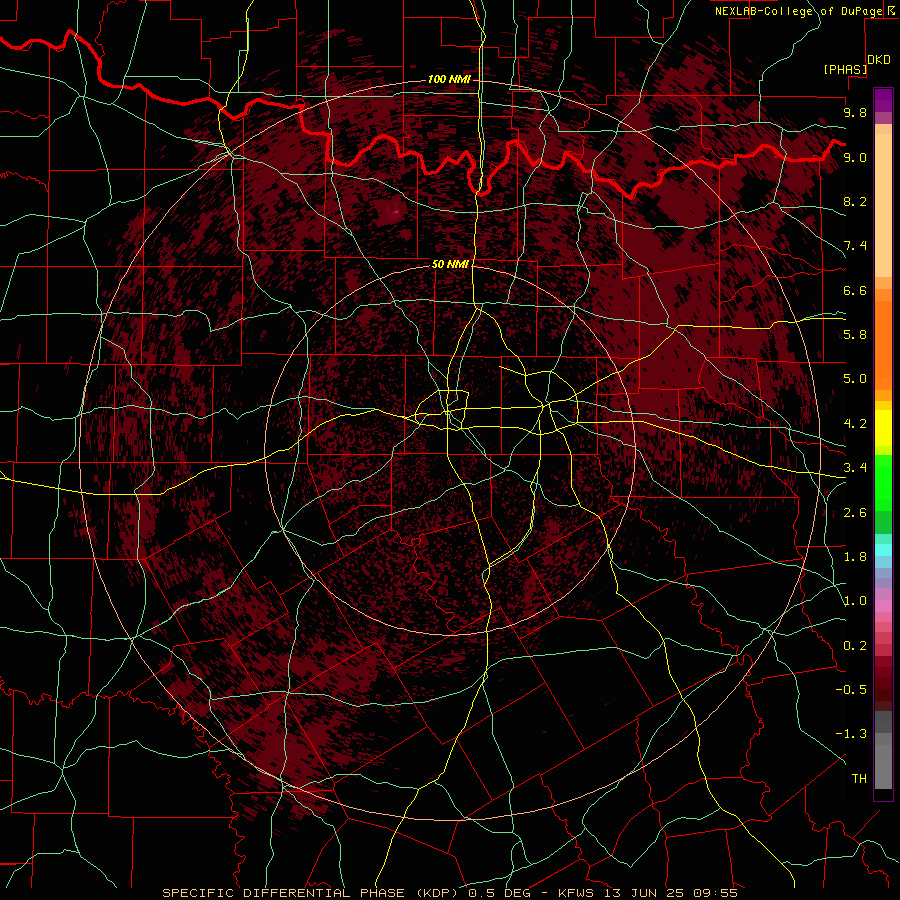
Task: Select the -0.5 value on the color scale
Action: [x=851, y=690]
